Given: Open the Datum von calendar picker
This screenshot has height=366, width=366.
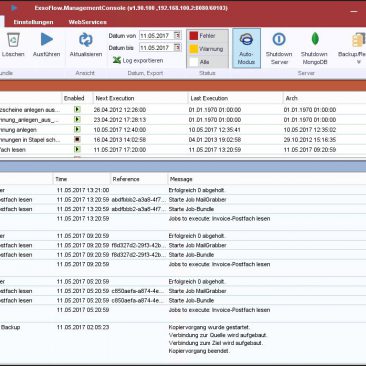Looking at the screenshot, I should [x=178, y=35].
